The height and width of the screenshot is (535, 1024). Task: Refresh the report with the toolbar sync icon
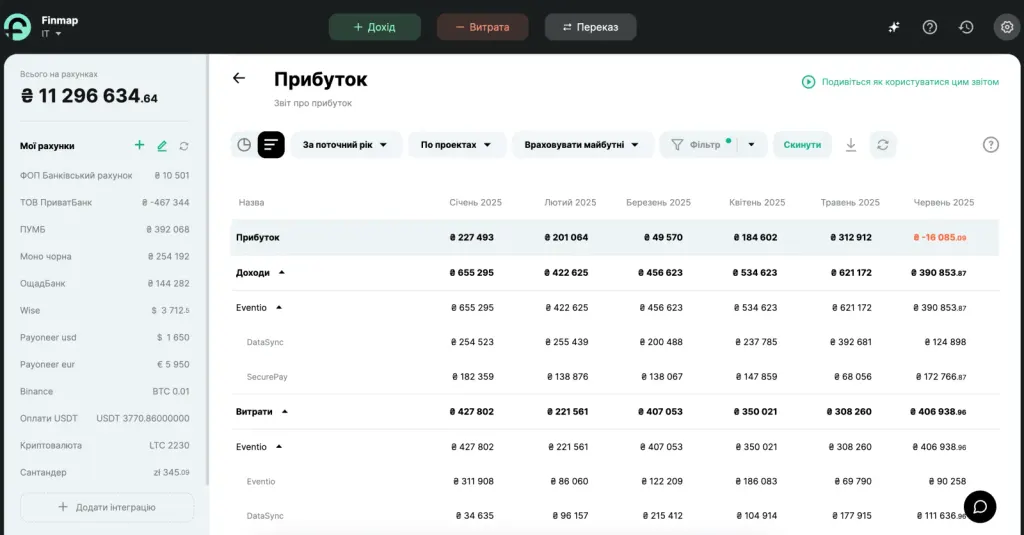pos(883,144)
